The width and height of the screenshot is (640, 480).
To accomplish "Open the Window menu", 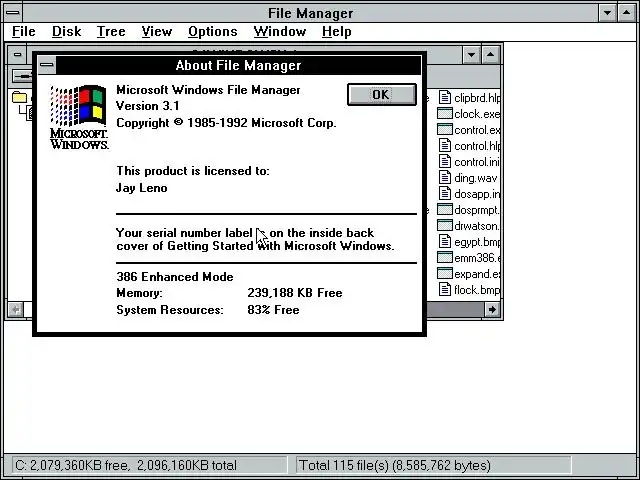I will (280, 31).
